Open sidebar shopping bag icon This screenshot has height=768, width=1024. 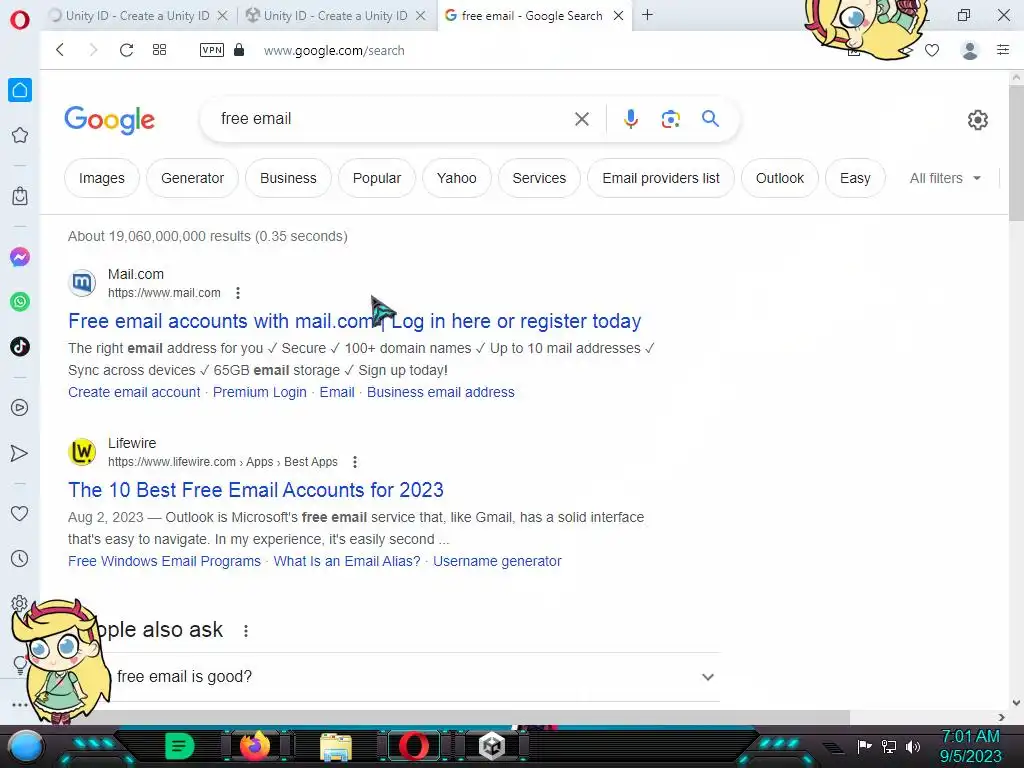(20, 196)
